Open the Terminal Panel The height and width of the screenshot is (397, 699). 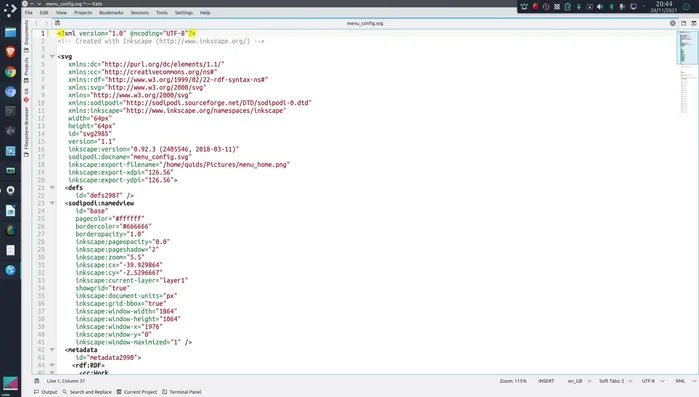tap(182, 392)
